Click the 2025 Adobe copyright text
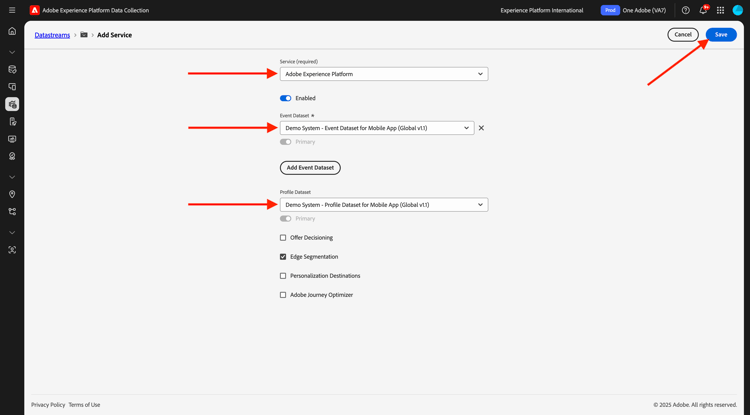This screenshot has width=750, height=415. coord(695,404)
